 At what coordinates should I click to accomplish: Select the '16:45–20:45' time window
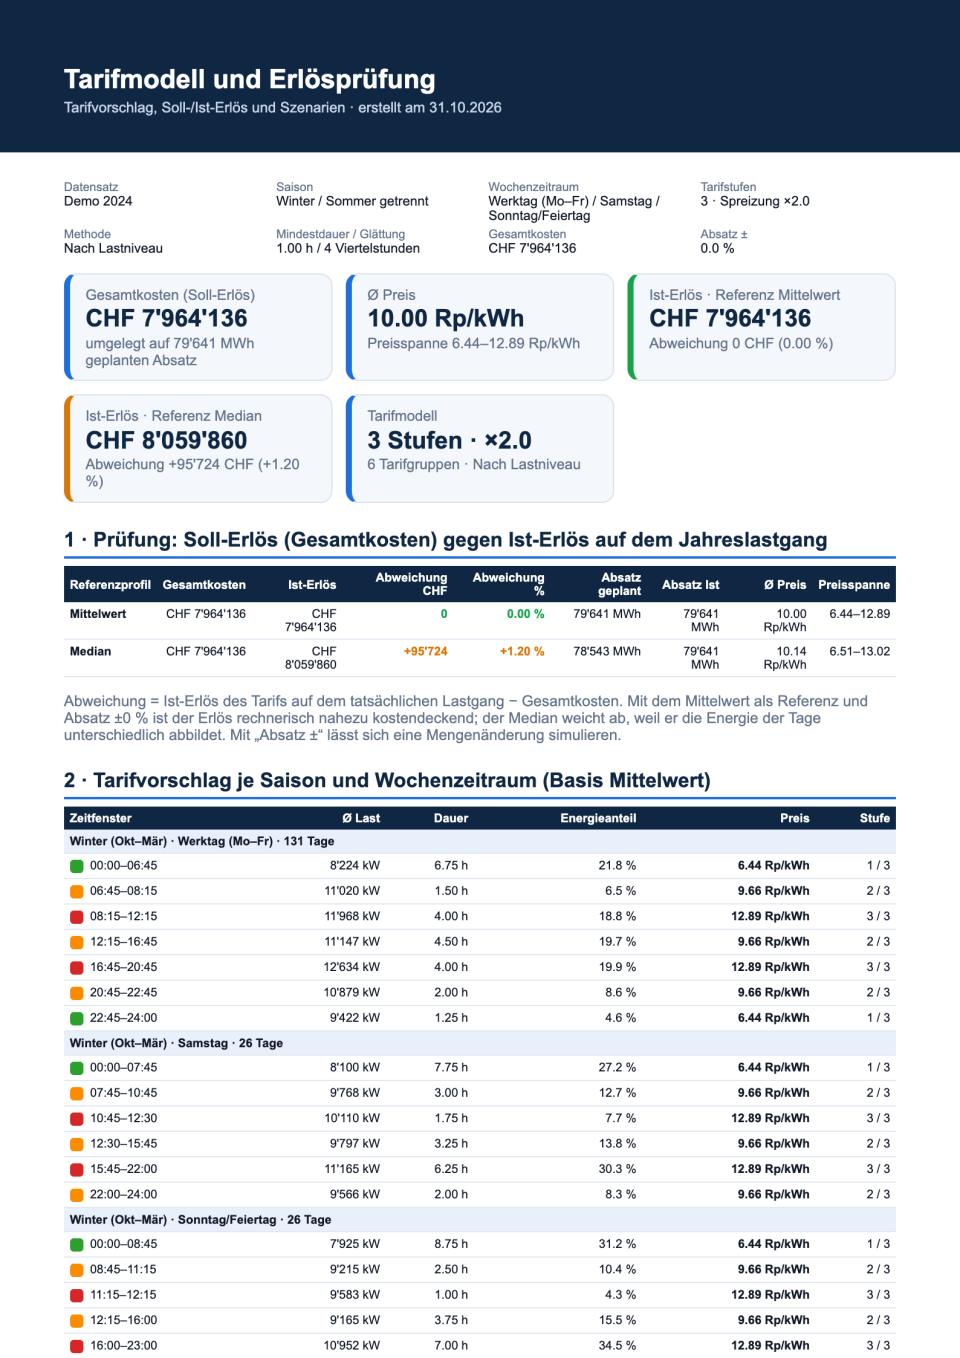click(x=123, y=967)
